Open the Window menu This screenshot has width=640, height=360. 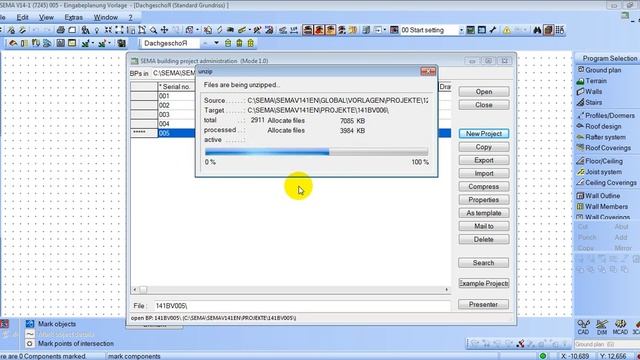click(106, 17)
